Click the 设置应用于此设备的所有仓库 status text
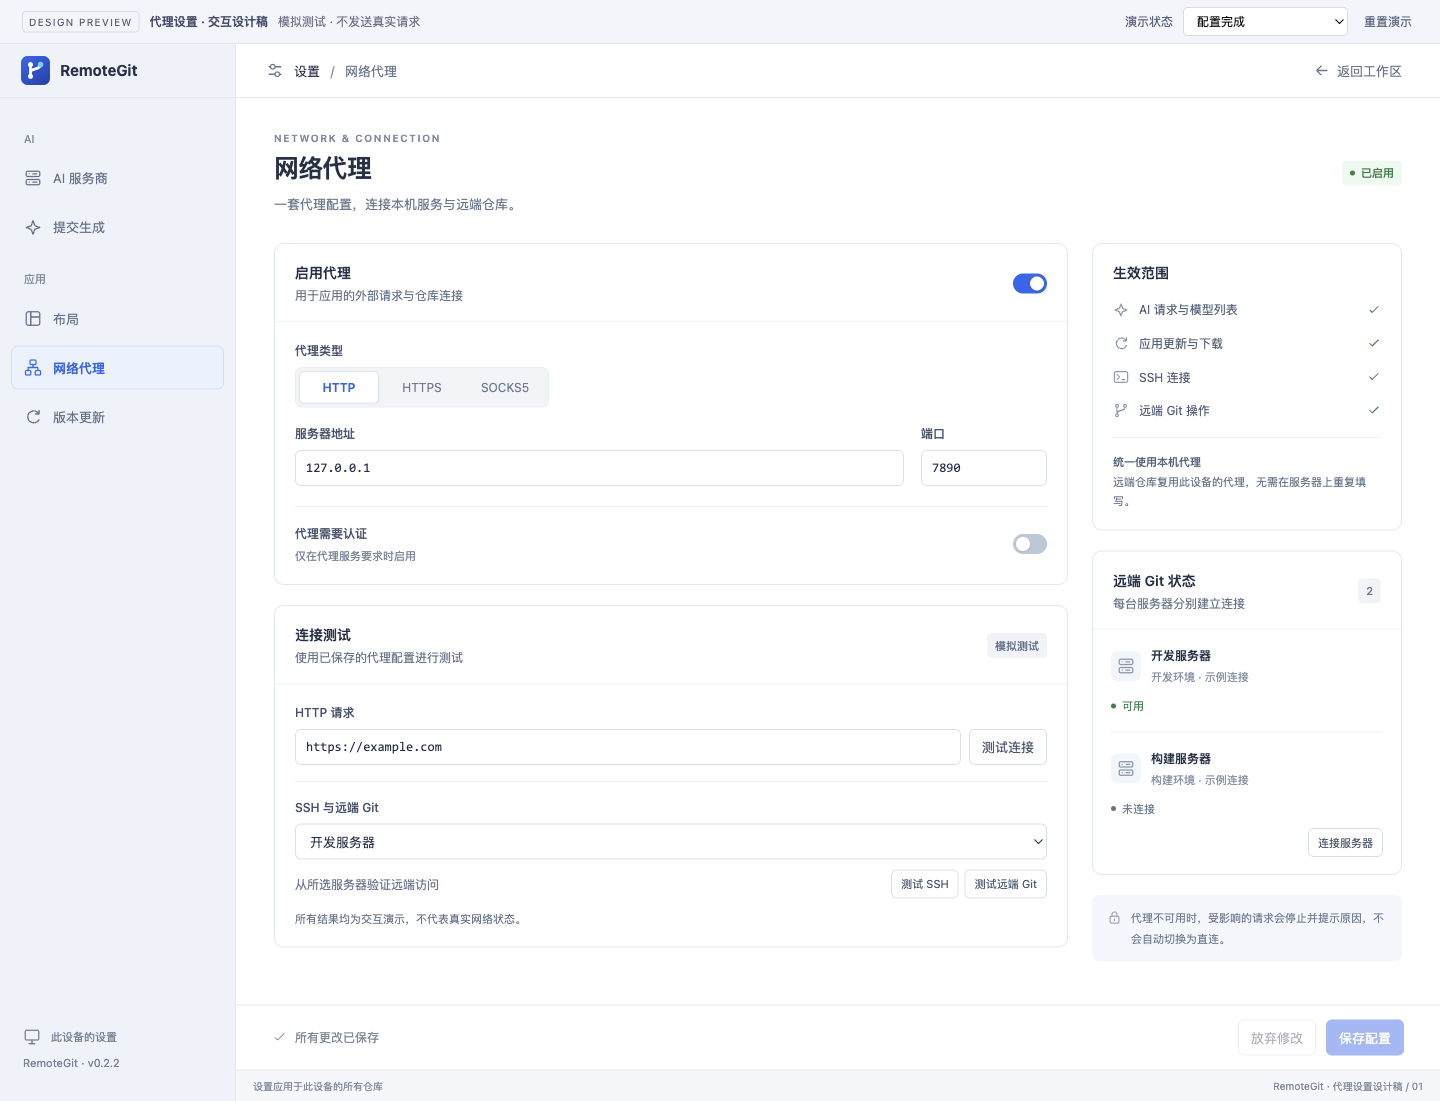 [318, 1086]
